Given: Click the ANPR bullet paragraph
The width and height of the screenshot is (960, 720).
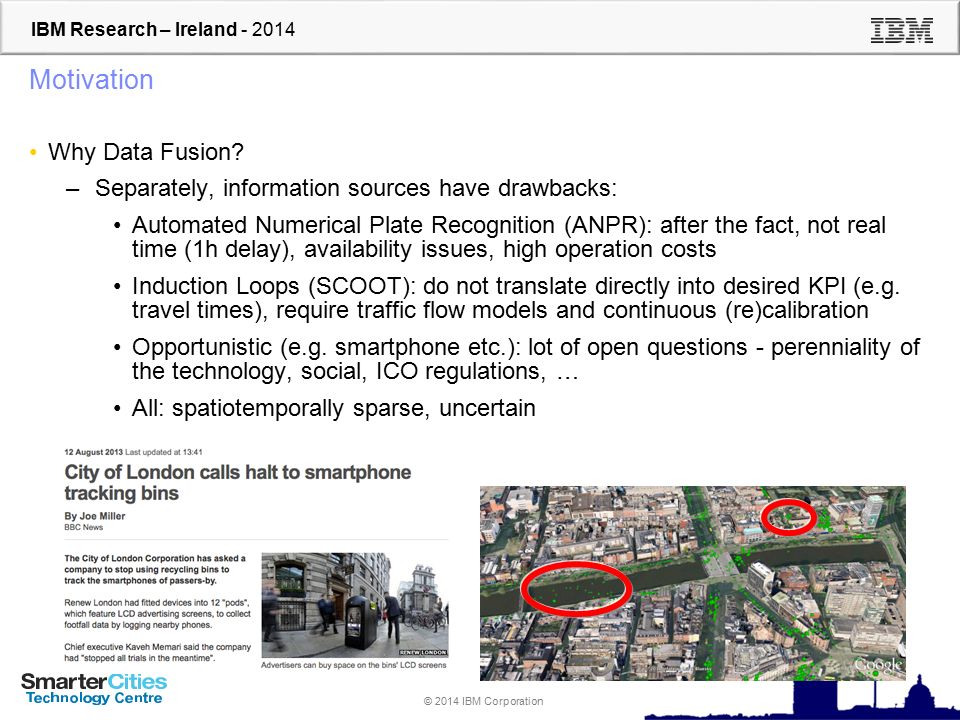Looking at the screenshot, I should pos(508,237).
